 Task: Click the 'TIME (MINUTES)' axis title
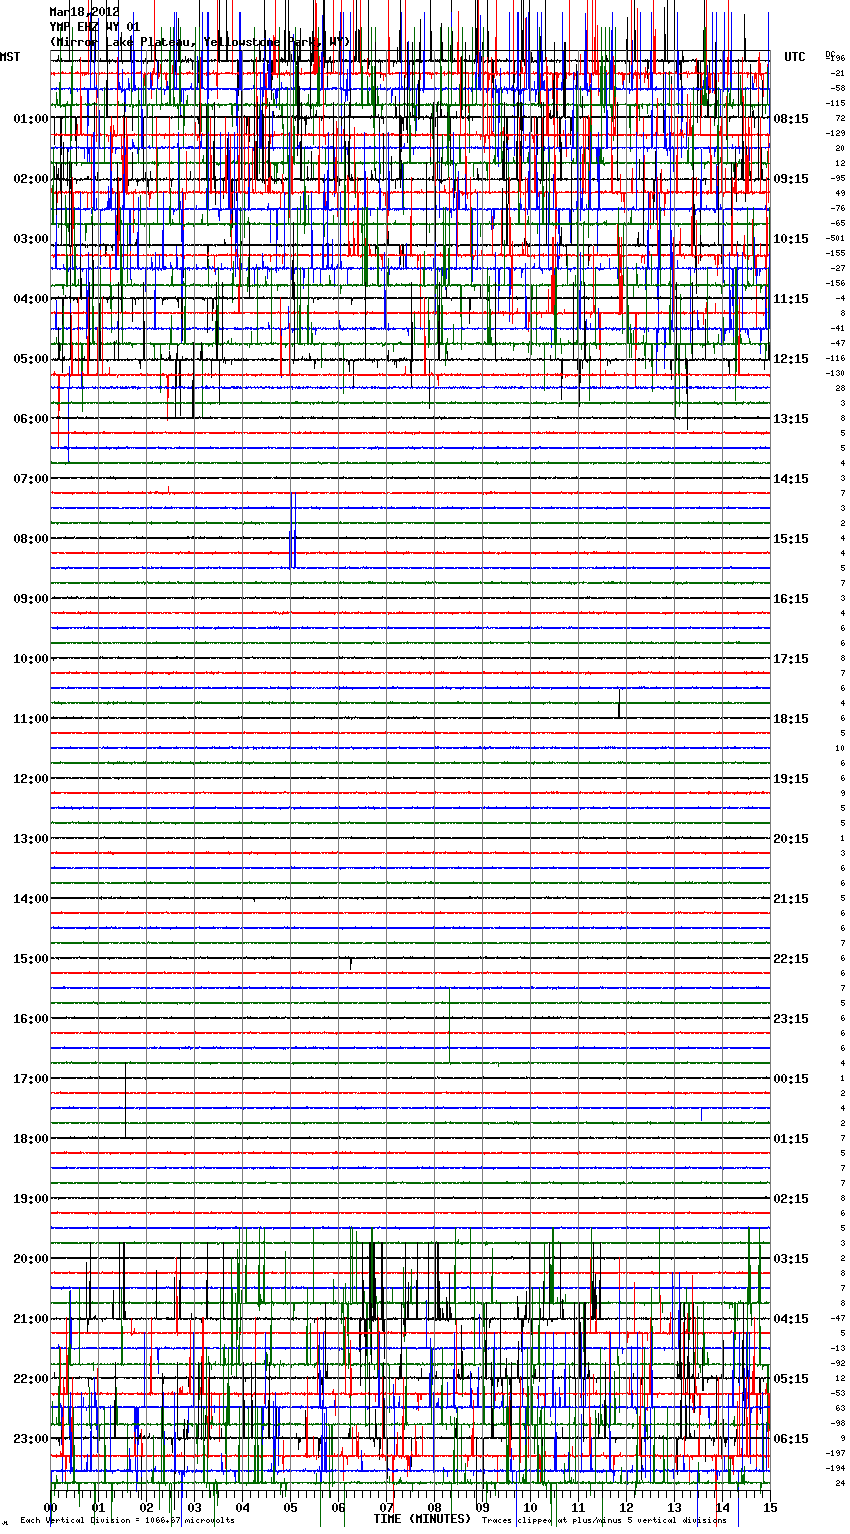click(422, 1519)
